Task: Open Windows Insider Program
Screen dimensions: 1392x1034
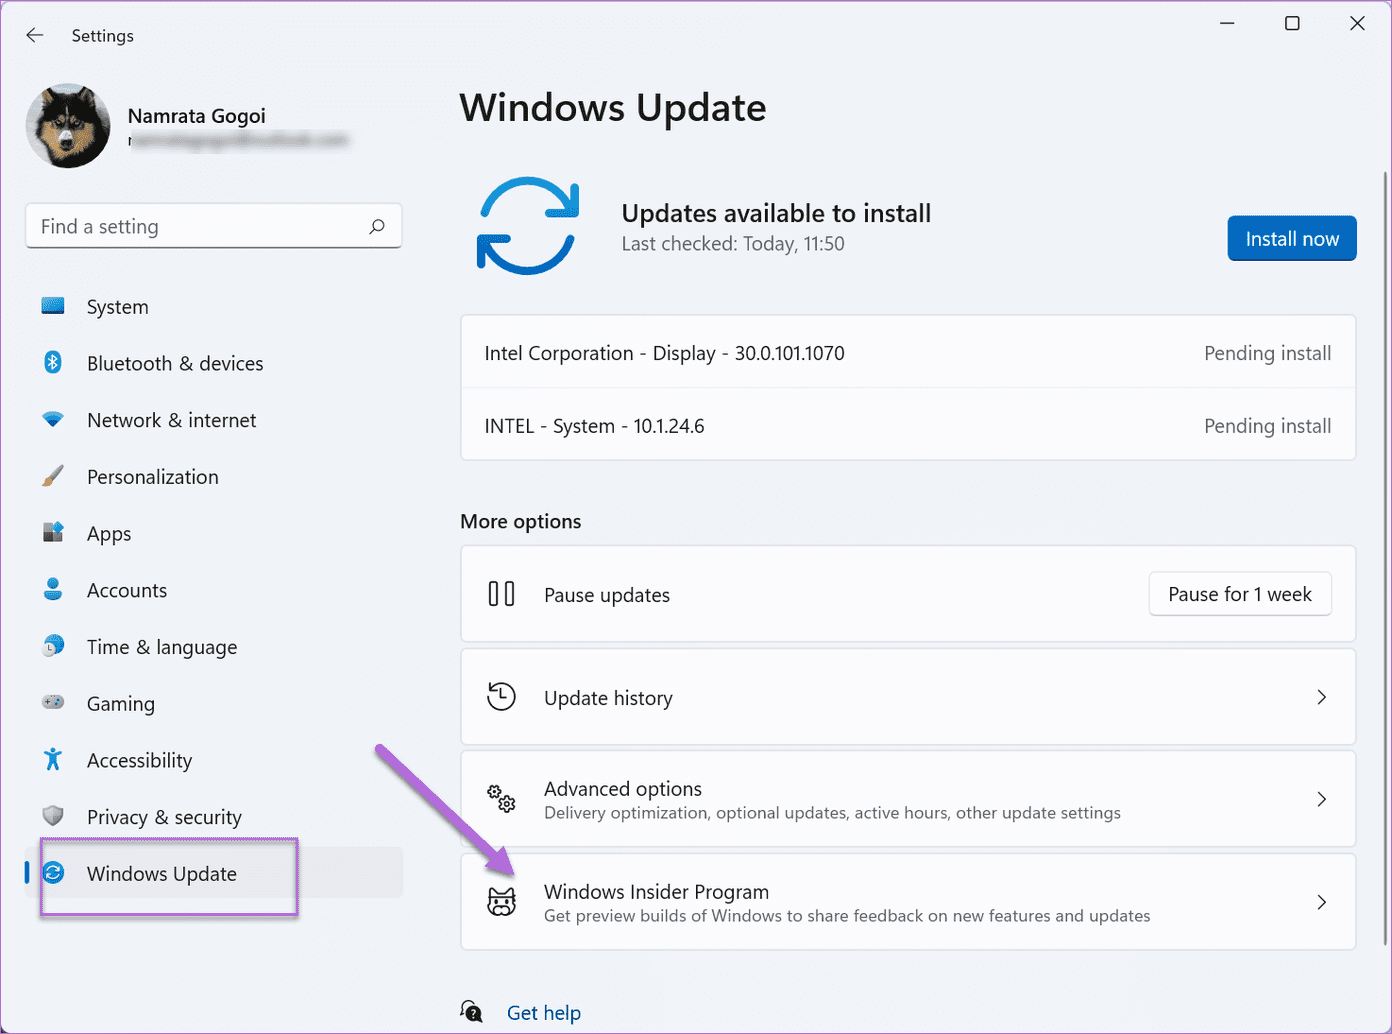Action: point(908,902)
